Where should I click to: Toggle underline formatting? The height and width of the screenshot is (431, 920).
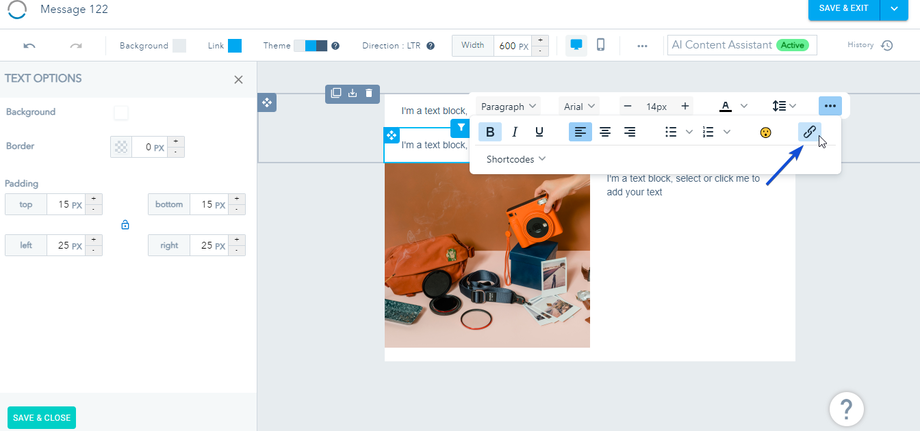coord(539,132)
